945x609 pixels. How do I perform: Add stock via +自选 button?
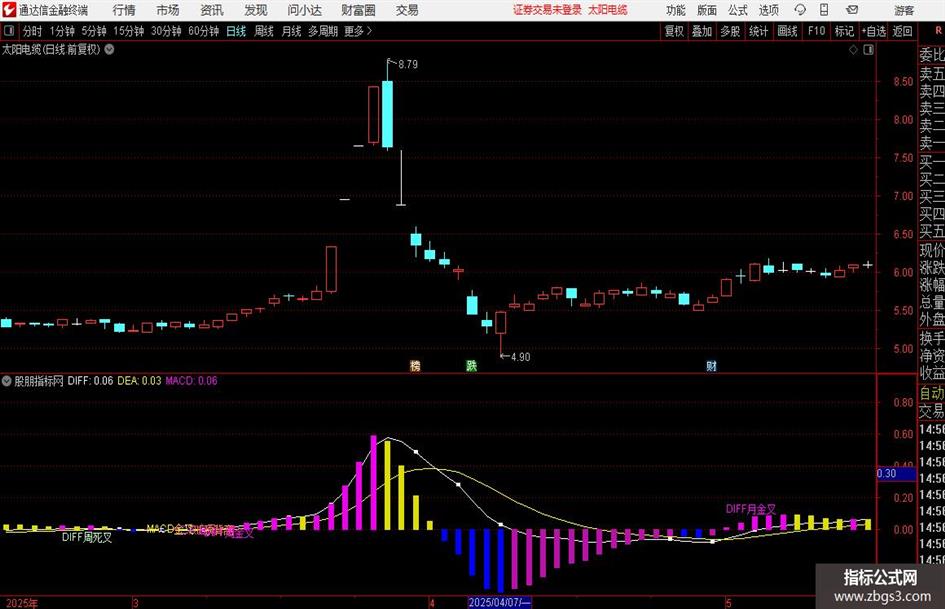pos(873,31)
